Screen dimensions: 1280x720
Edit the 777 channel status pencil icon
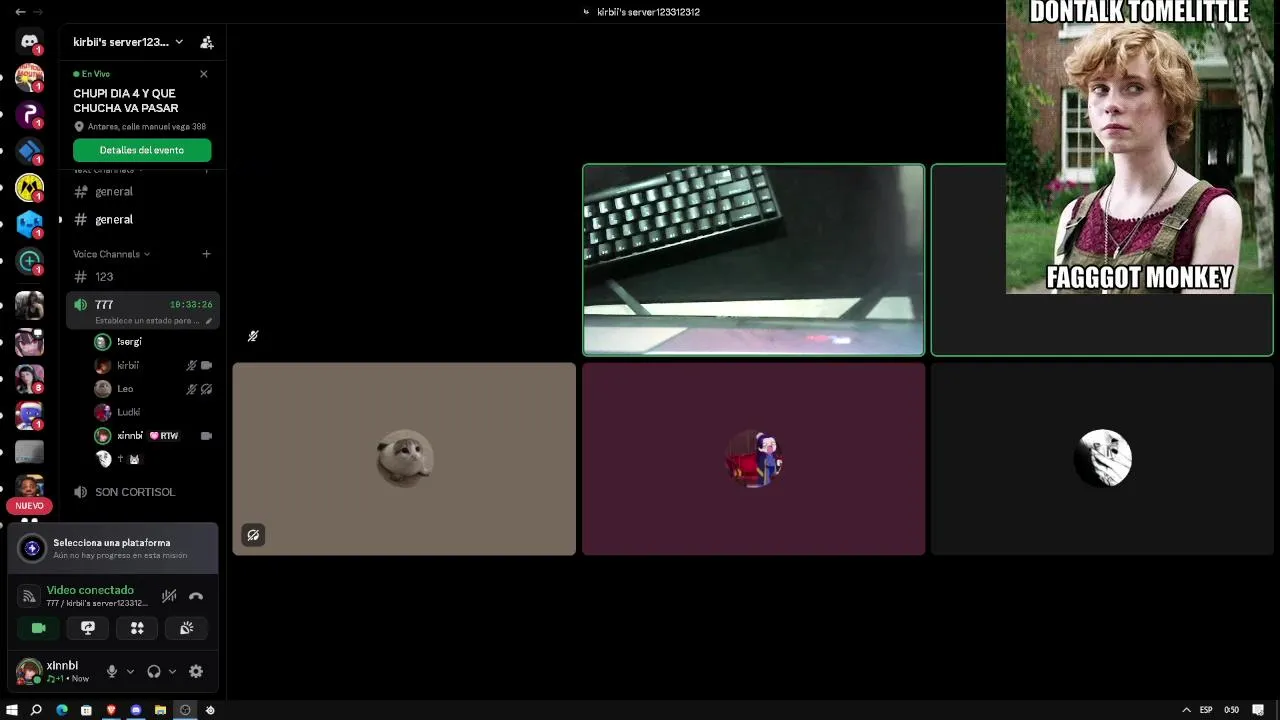click(x=209, y=321)
